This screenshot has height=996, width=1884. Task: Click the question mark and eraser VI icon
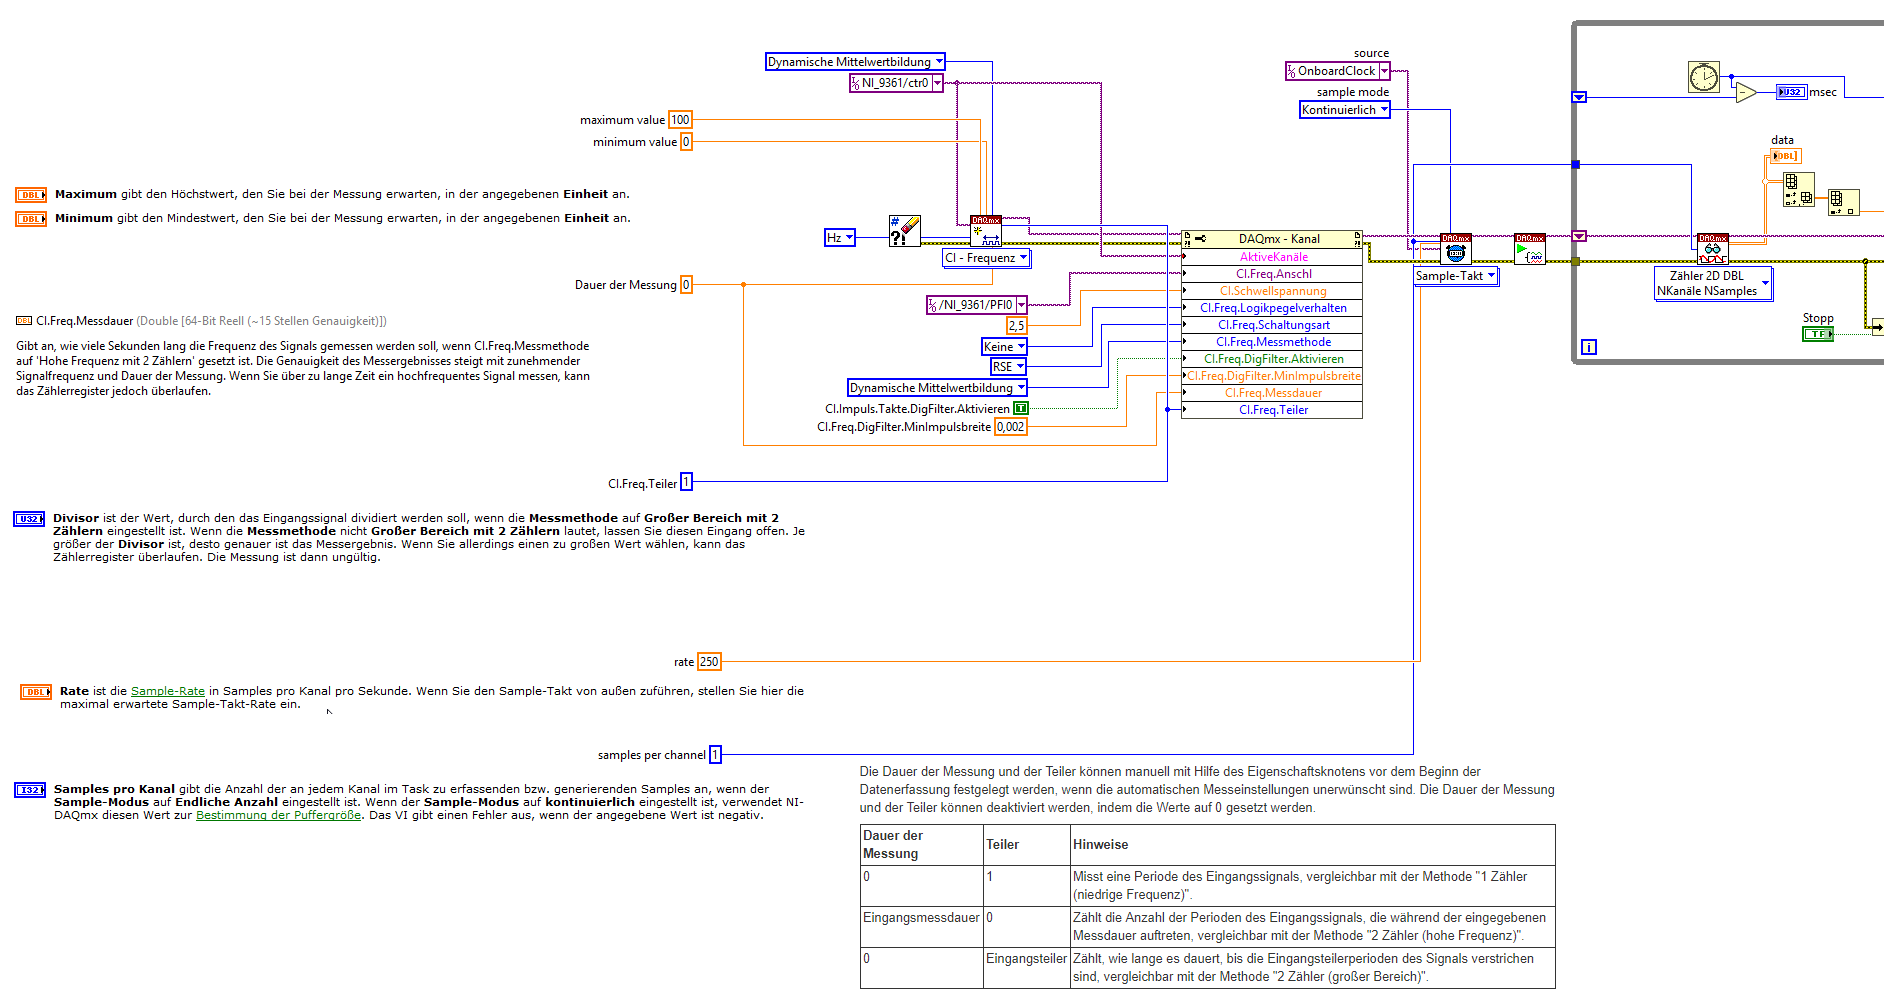click(x=904, y=231)
